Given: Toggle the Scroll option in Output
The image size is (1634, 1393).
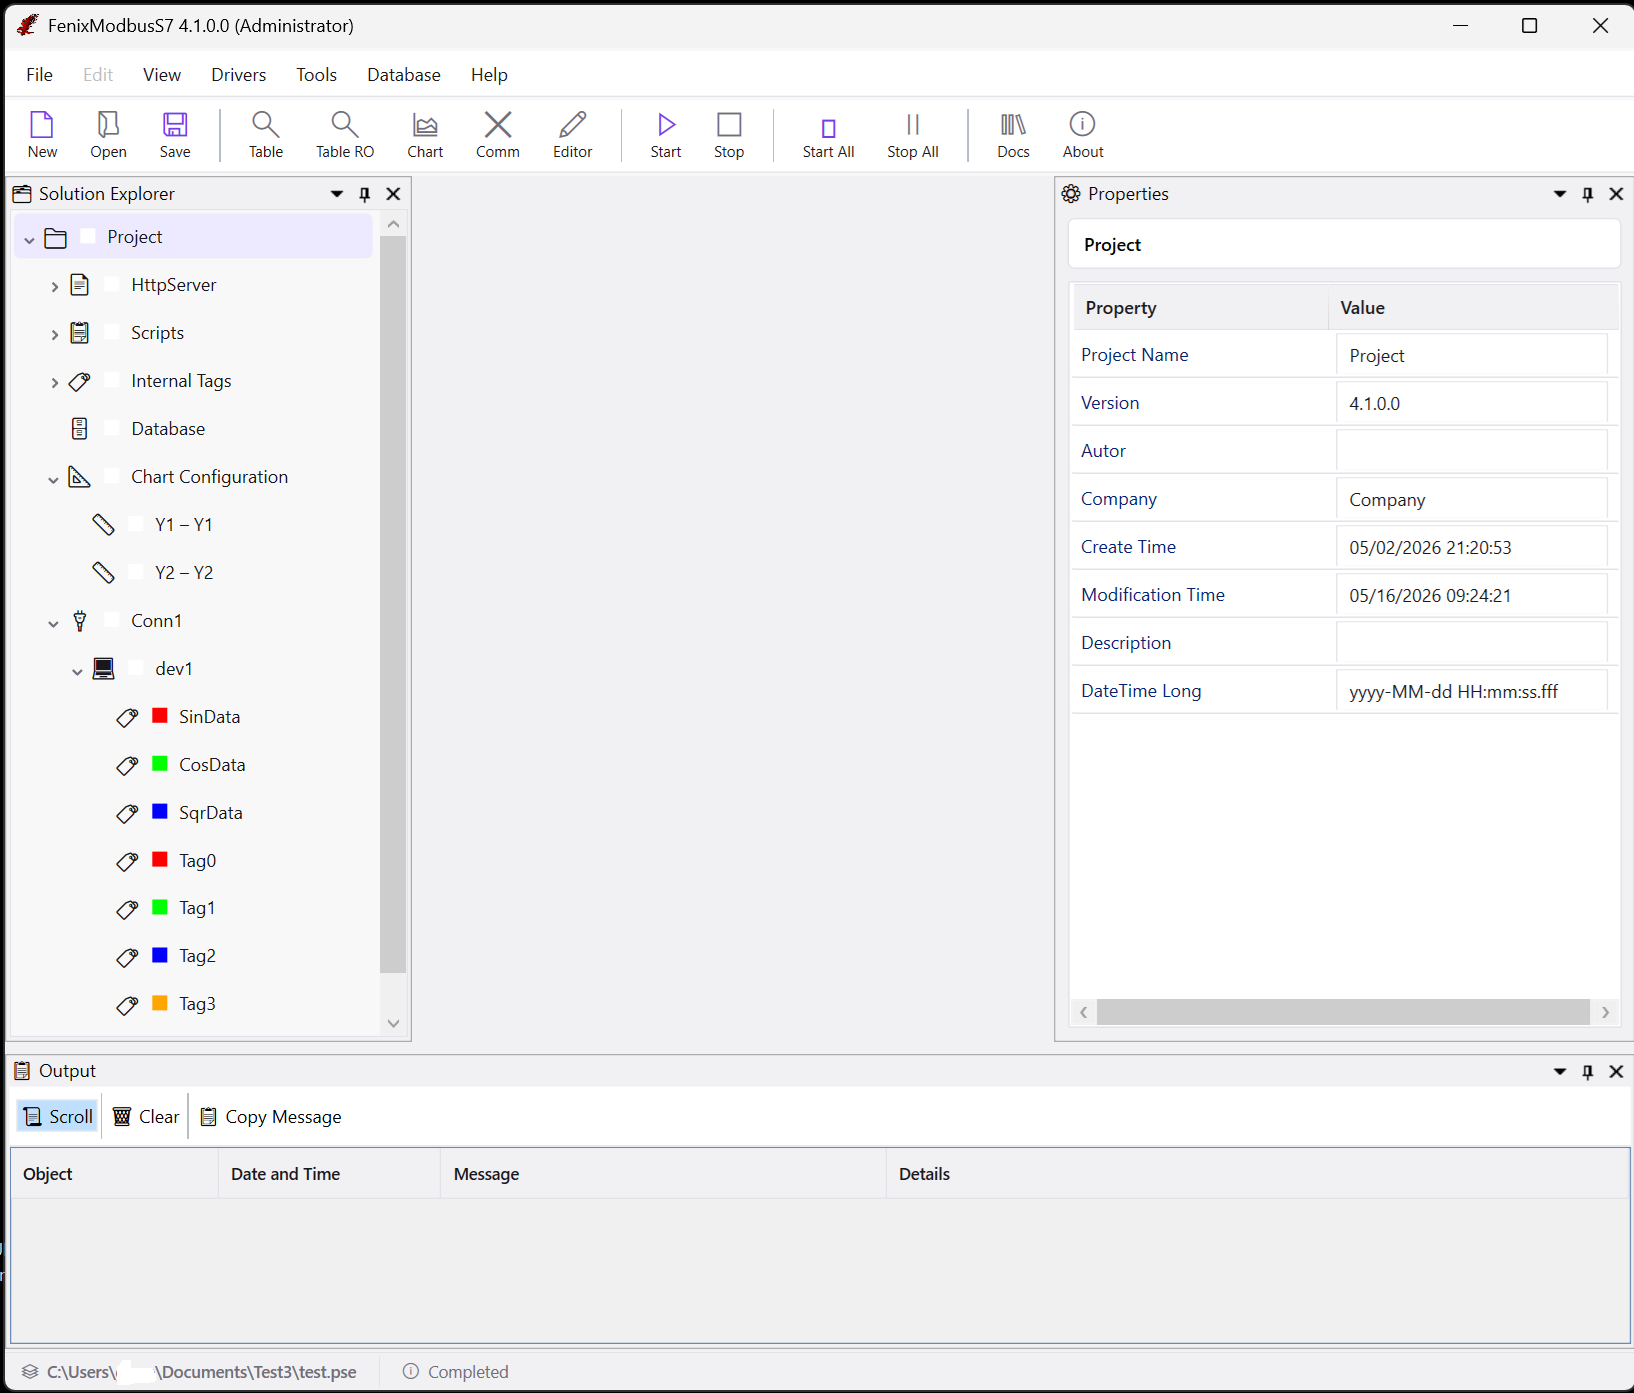Looking at the screenshot, I should pos(58,1116).
